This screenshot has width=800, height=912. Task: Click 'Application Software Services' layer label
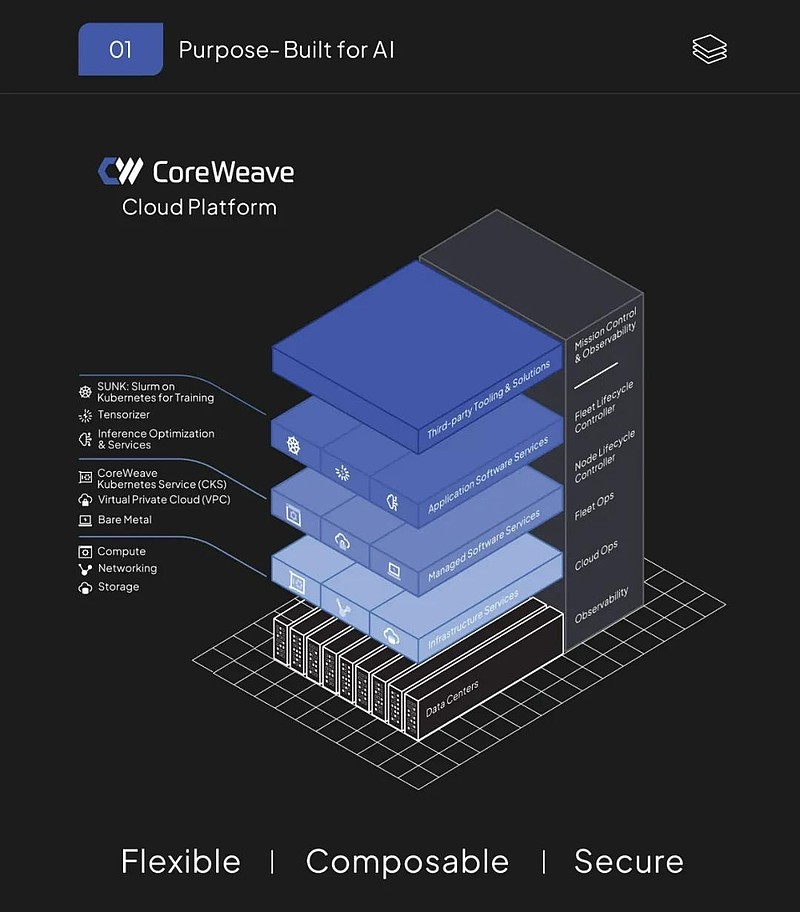488,475
